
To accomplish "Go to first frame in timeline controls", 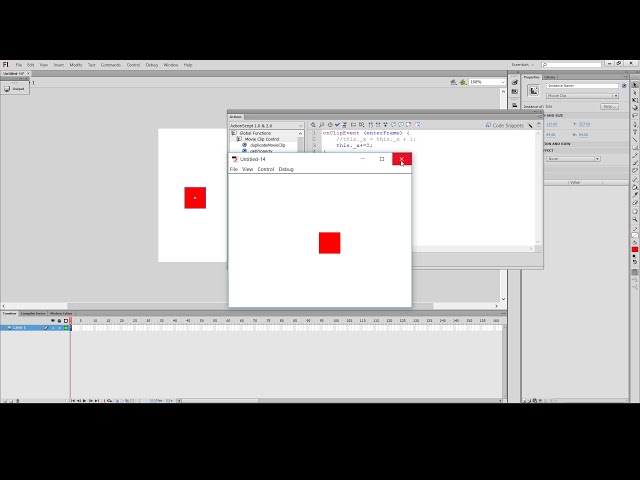I will (73, 401).
